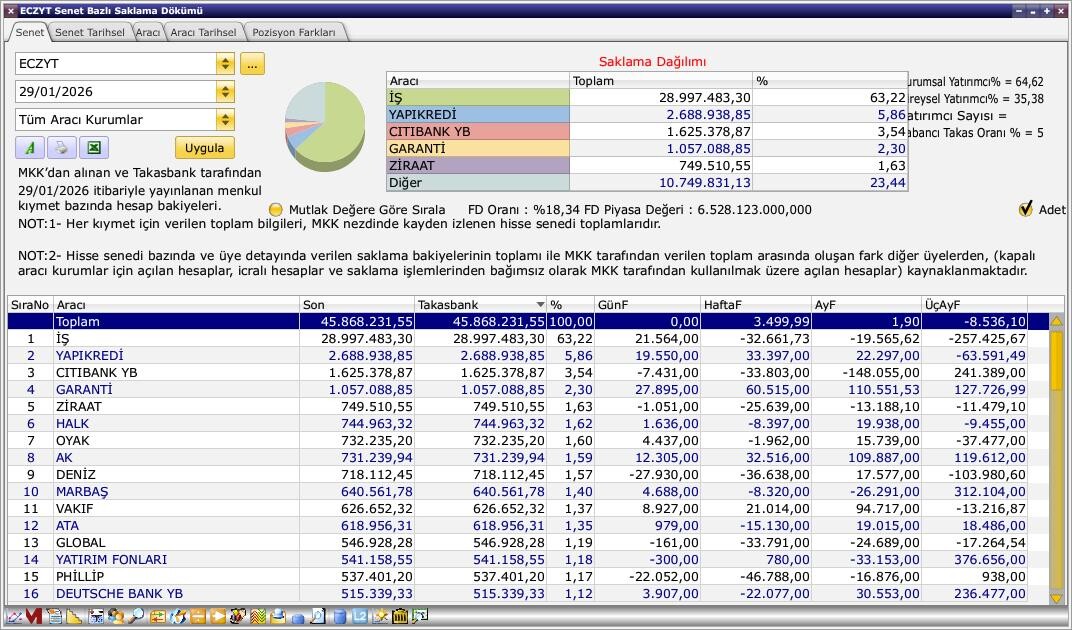Click the '...' browse button next to ECZYT

click(251, 64)
